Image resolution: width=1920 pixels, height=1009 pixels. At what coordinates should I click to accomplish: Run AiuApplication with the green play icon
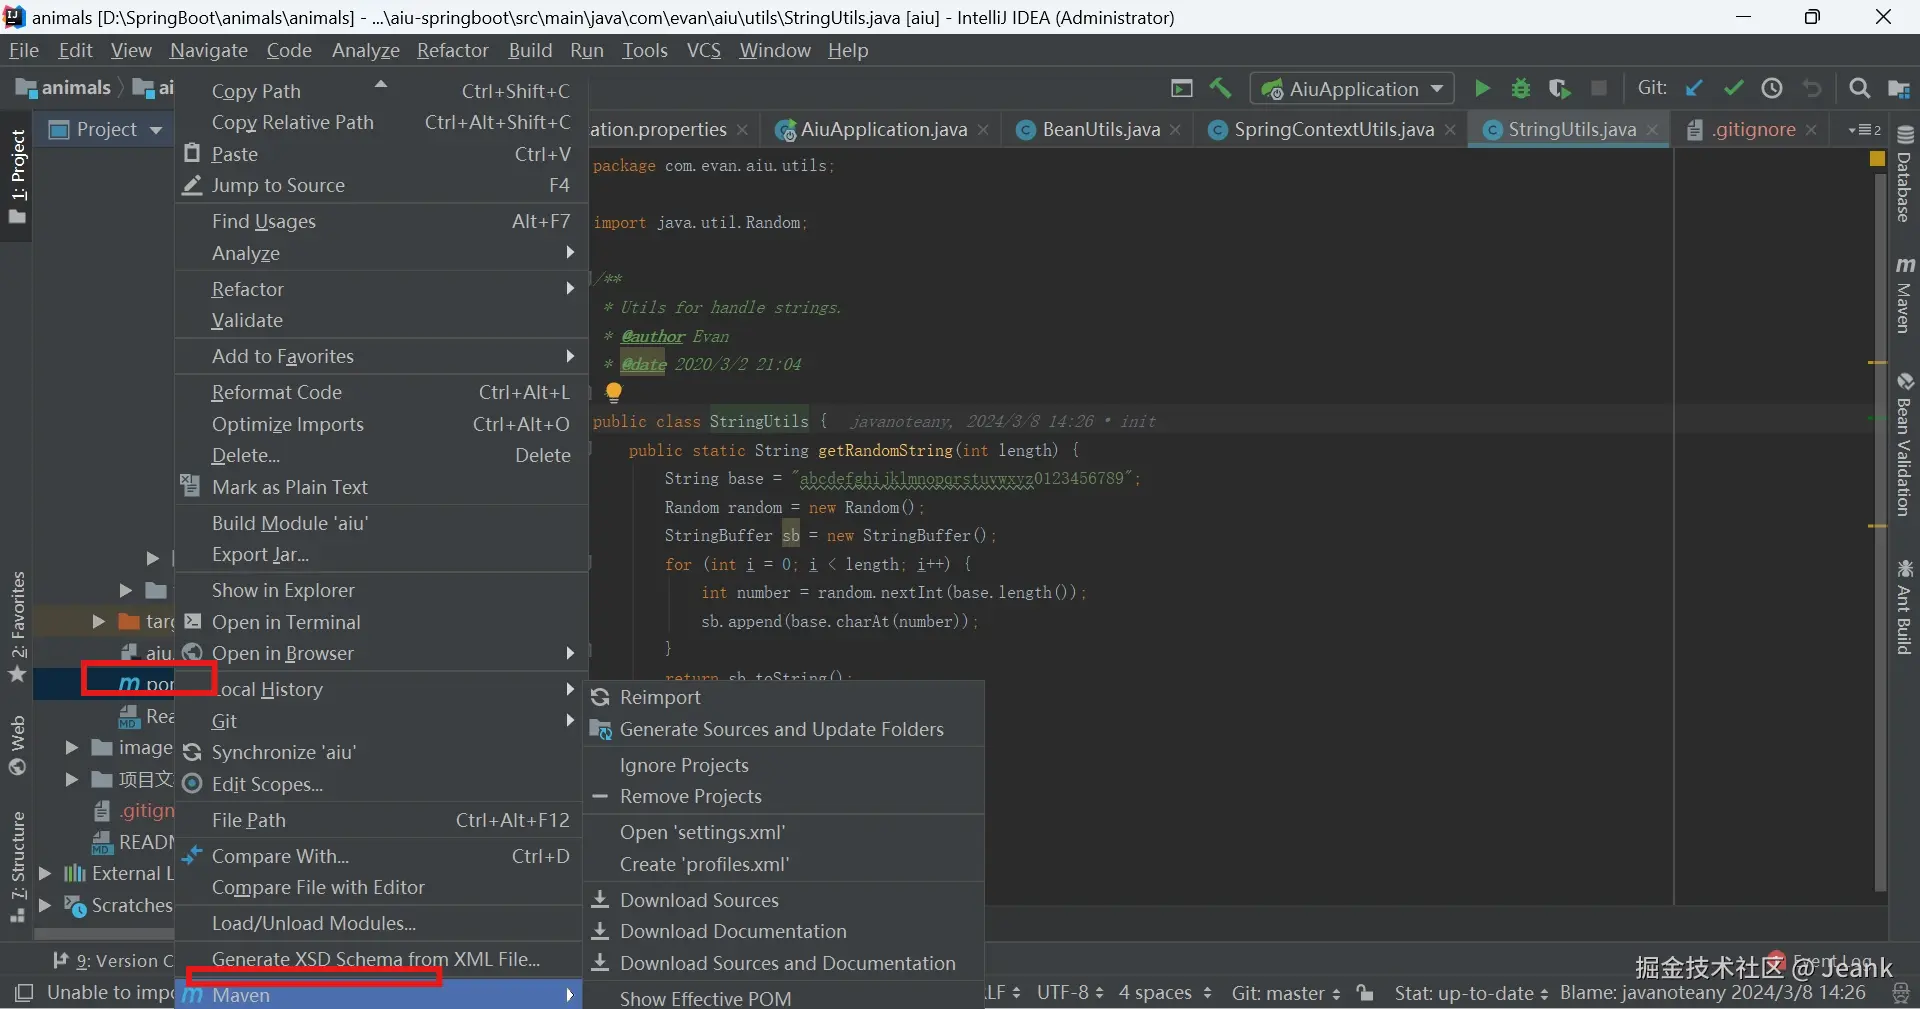tap(1482, 88)
